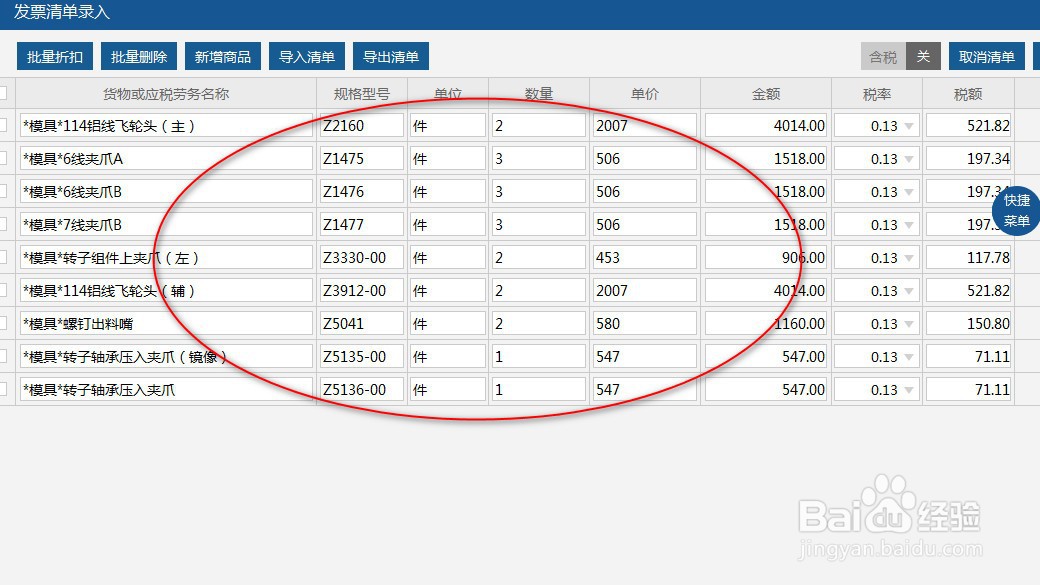Click the 货物或应税劳务名称 column header
The image size is (1040, 585).
(166, 94)
